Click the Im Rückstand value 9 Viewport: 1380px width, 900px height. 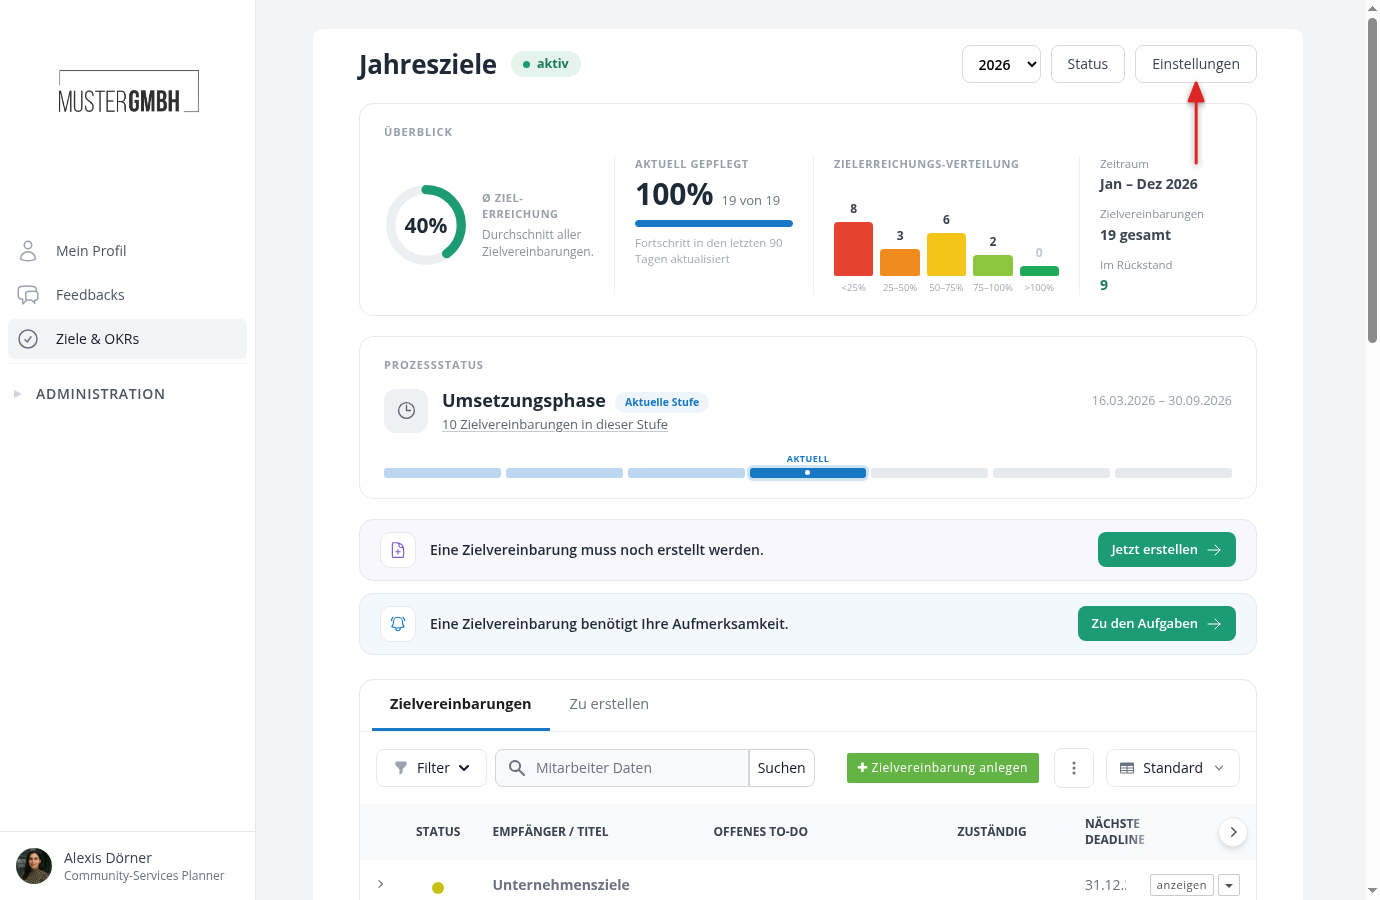[1104, 285]
